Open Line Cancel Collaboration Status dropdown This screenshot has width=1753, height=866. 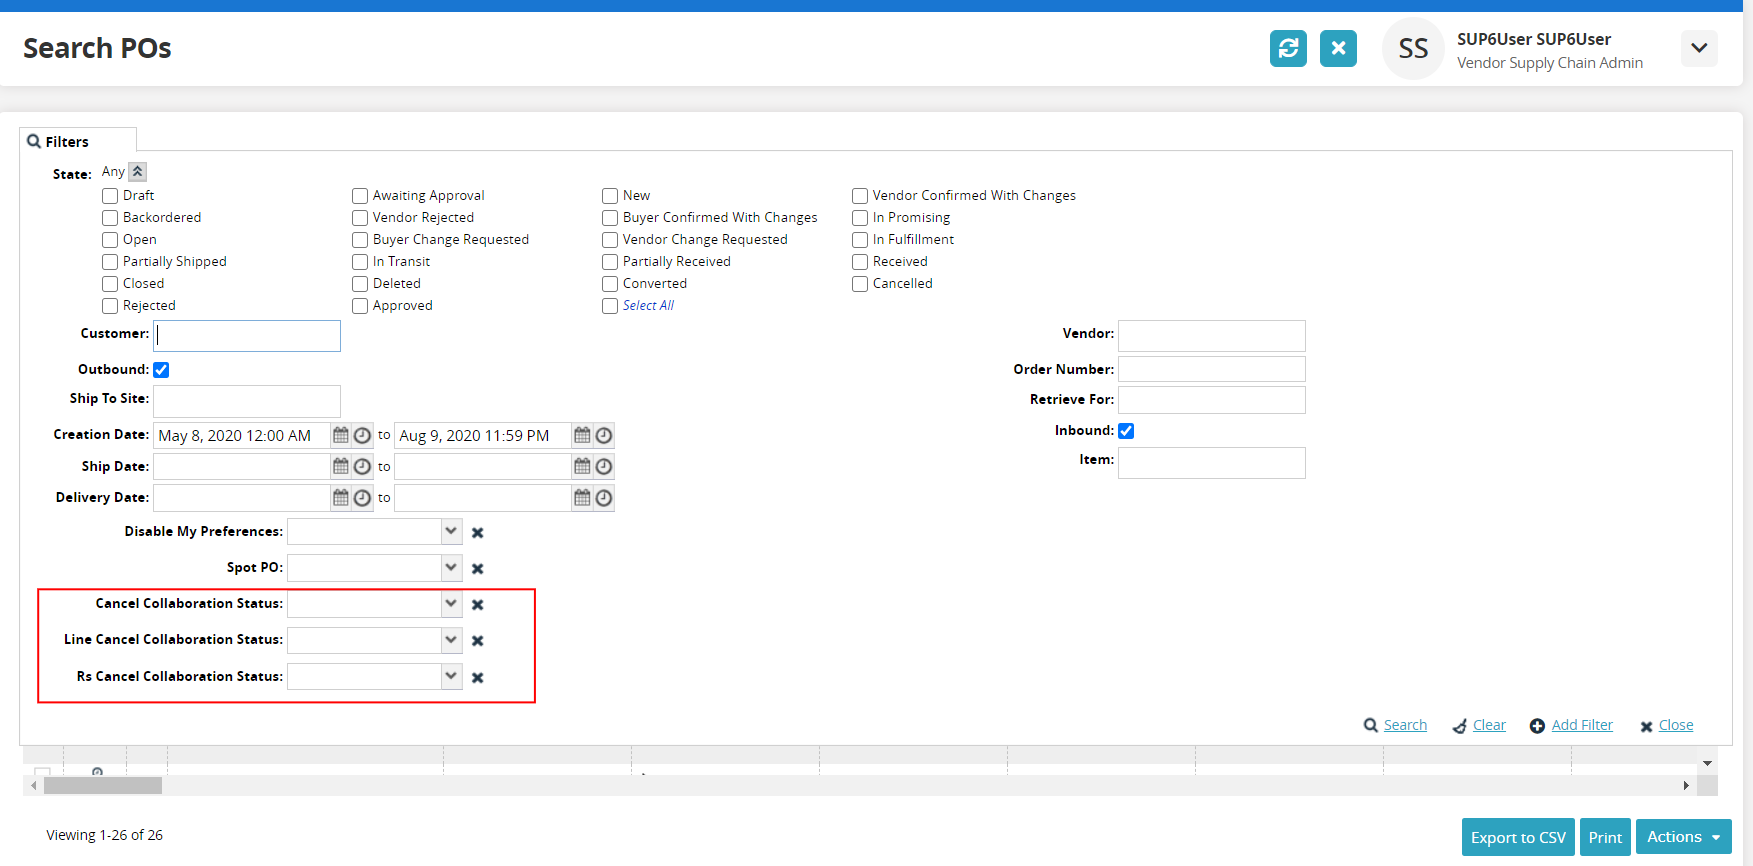[451, 640]
